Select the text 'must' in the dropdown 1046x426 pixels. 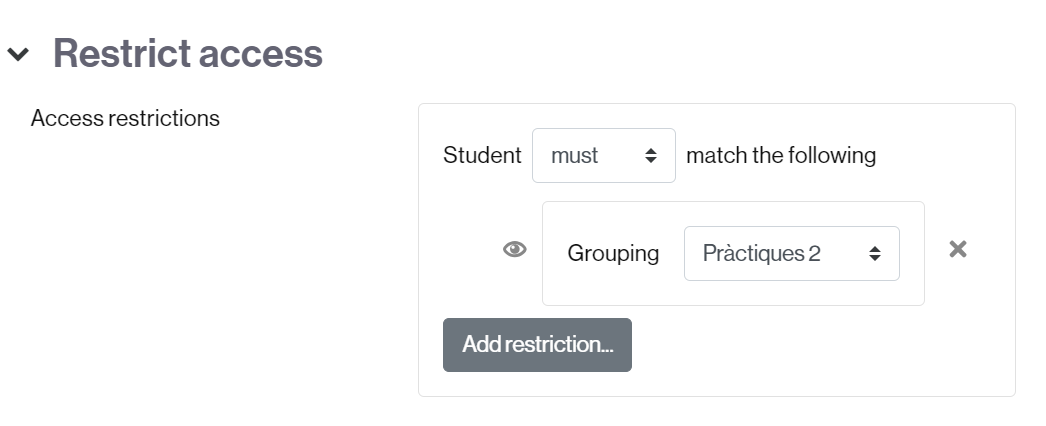(x=574, y=156)
